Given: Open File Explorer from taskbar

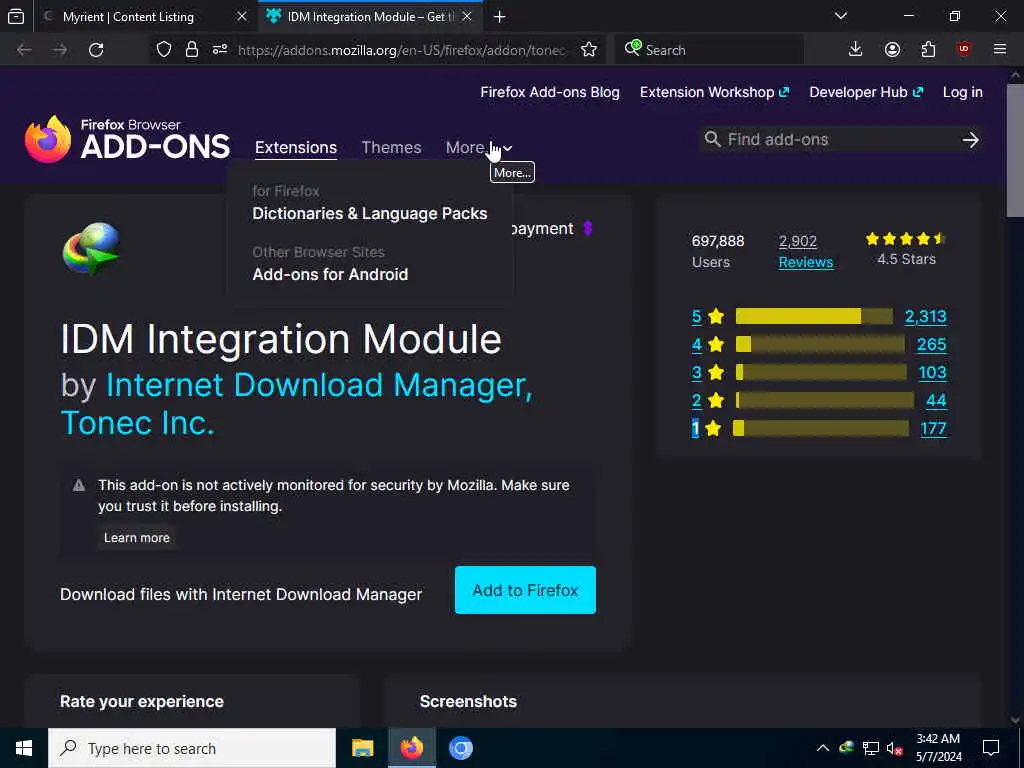Looking at the screenshot, I should (362, 748).
